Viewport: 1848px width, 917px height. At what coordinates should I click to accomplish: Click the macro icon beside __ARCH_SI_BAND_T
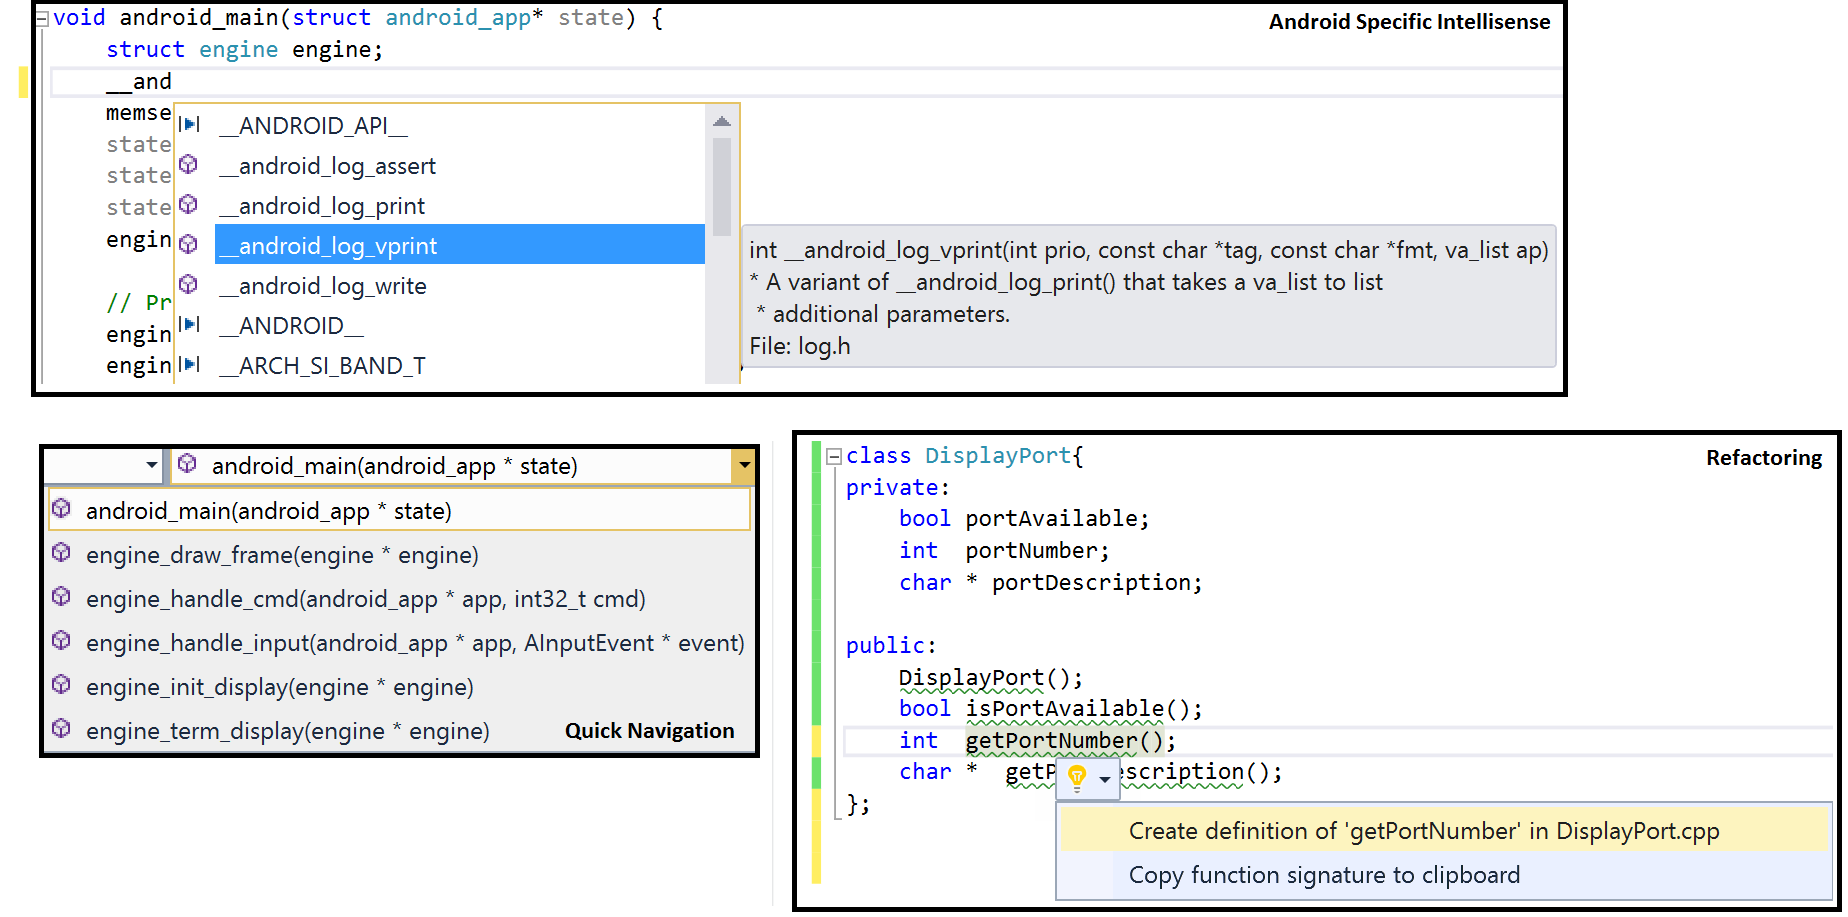[189, 365]
